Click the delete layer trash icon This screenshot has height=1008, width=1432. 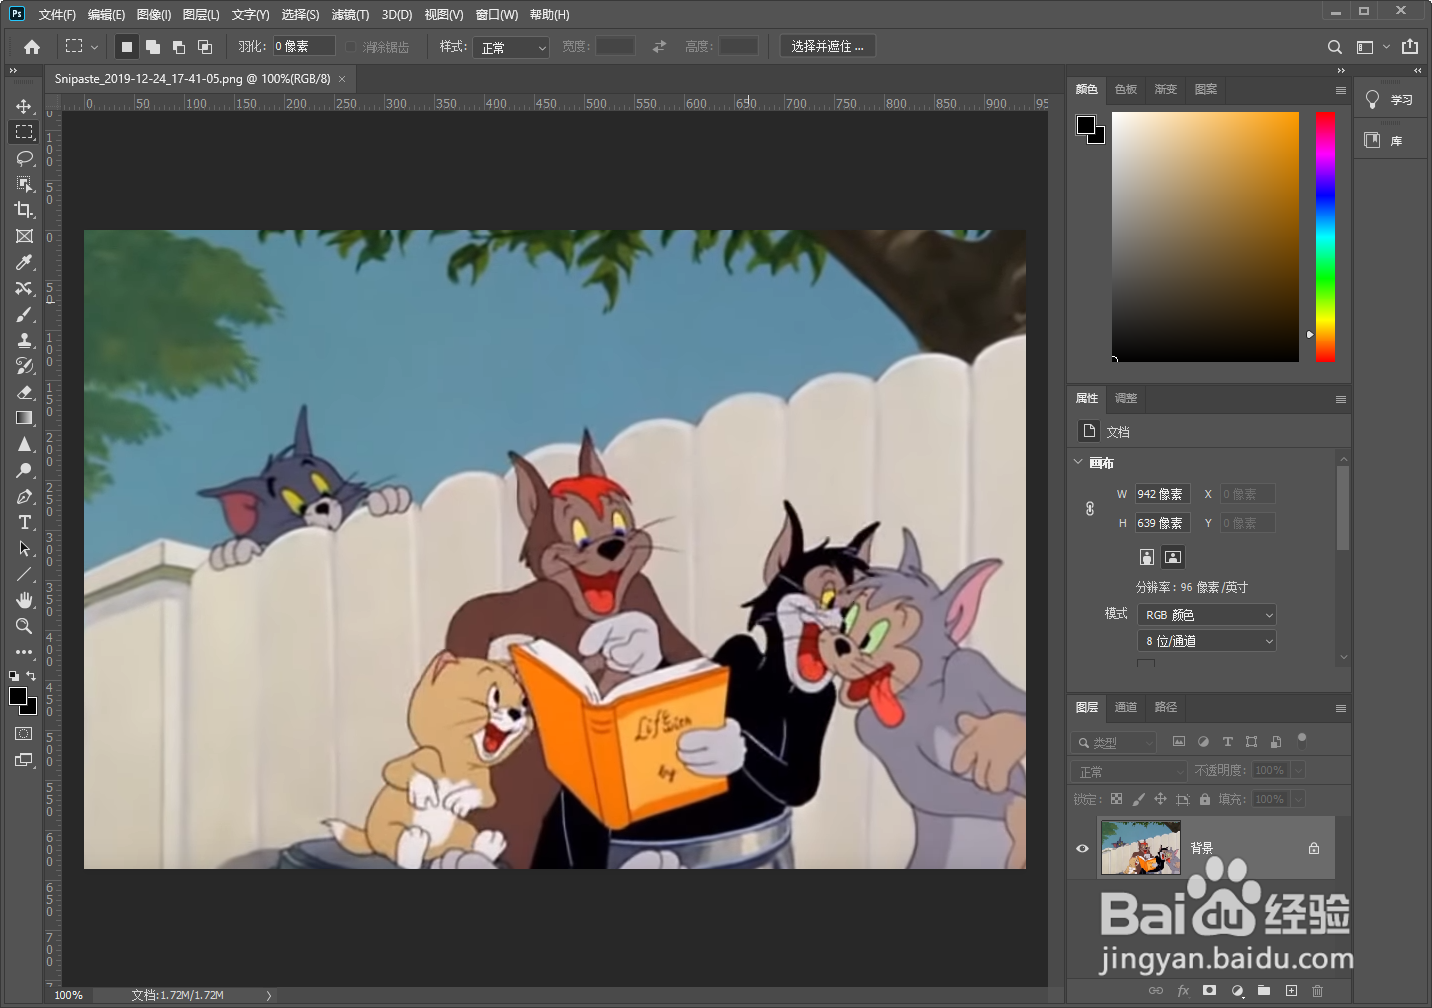1317,991
